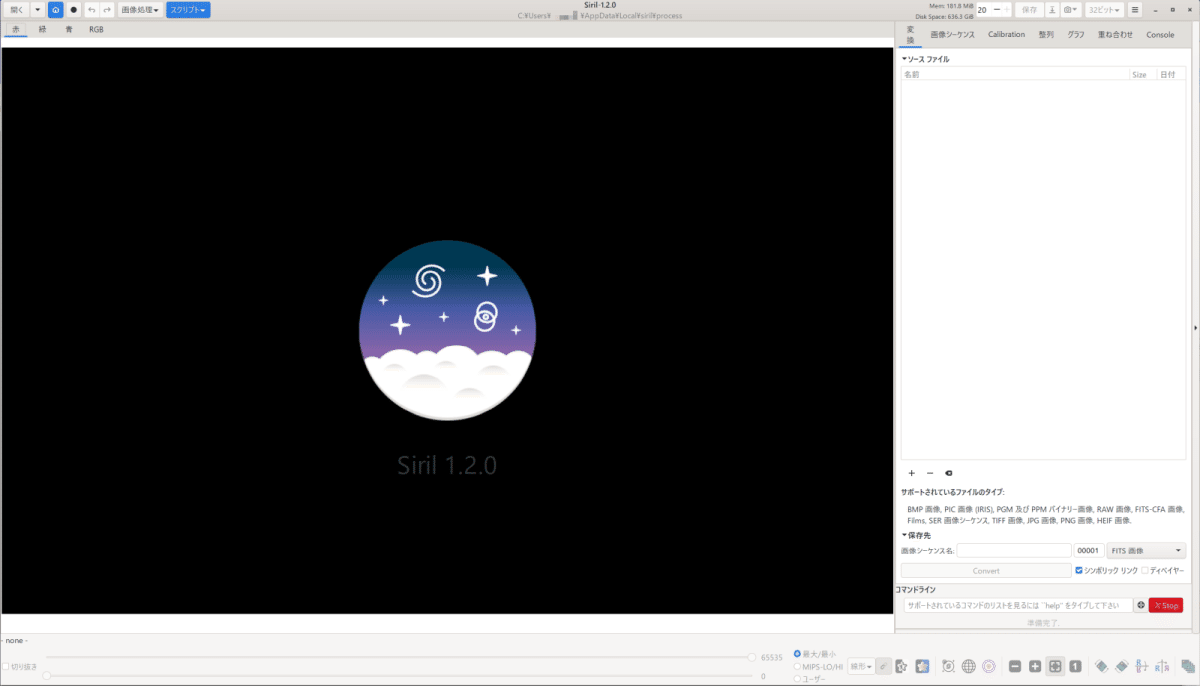Click the save-as download icon
The image size is (1200, 686).
pyautogui.click(x=1052, y=9)
